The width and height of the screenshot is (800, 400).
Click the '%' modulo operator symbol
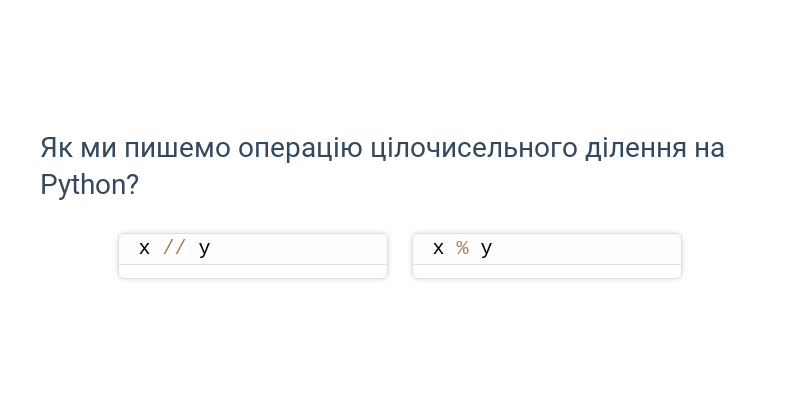click(x=463, y=248)
